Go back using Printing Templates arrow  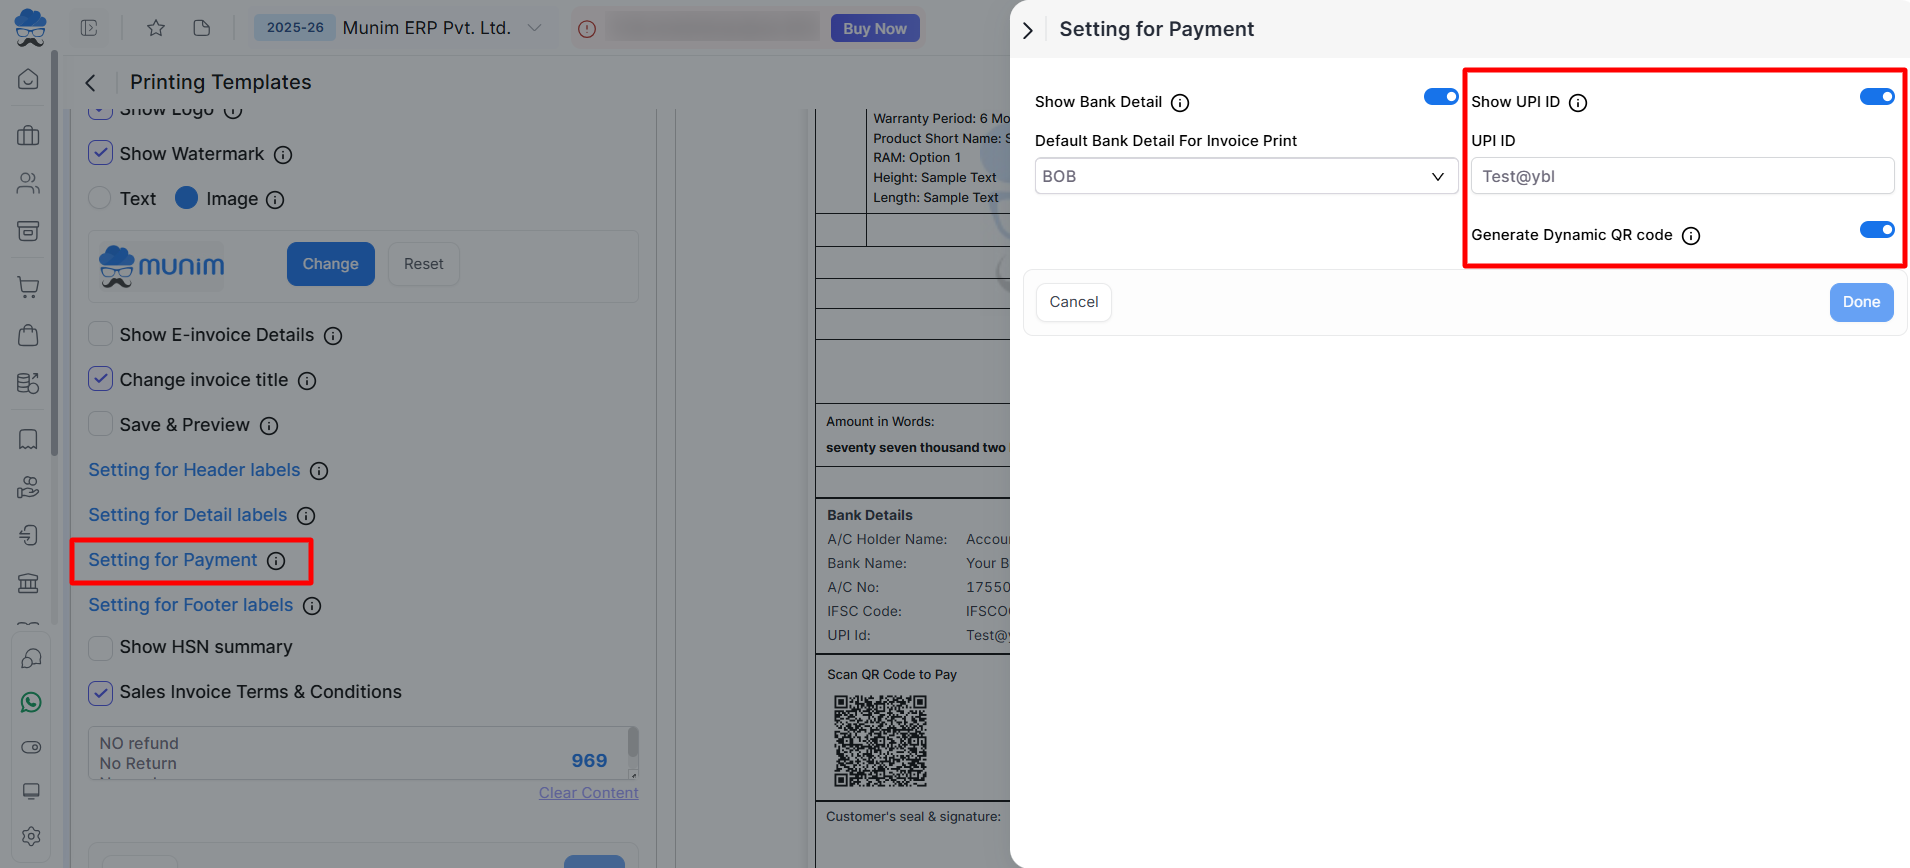(91, 83)
